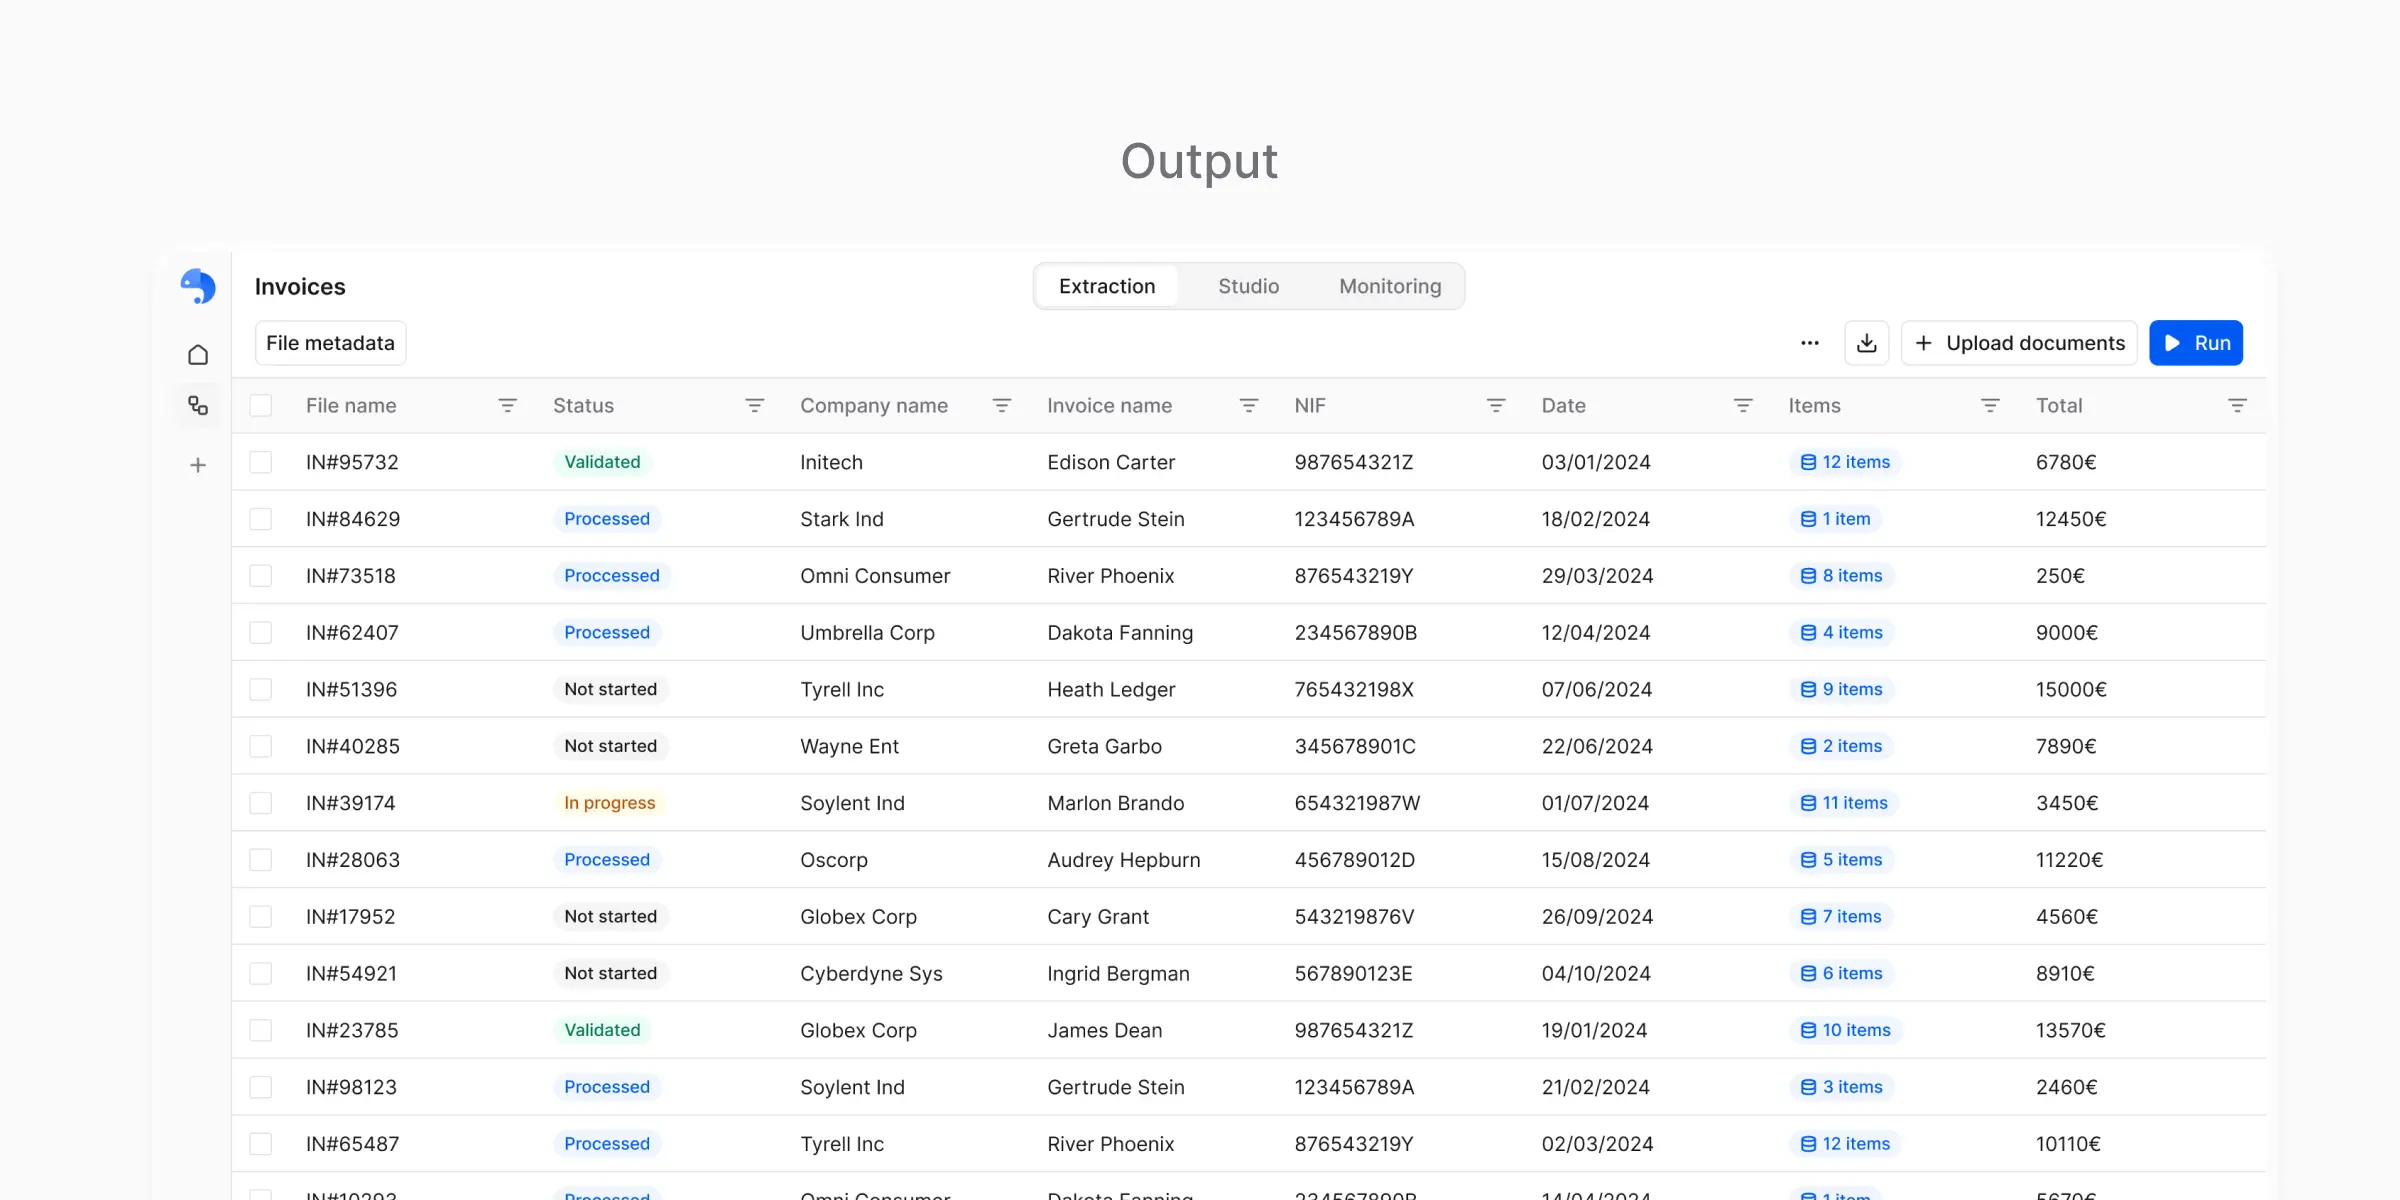
Task: Check the checkbox for invoice IN#95732
Action: 261,462
